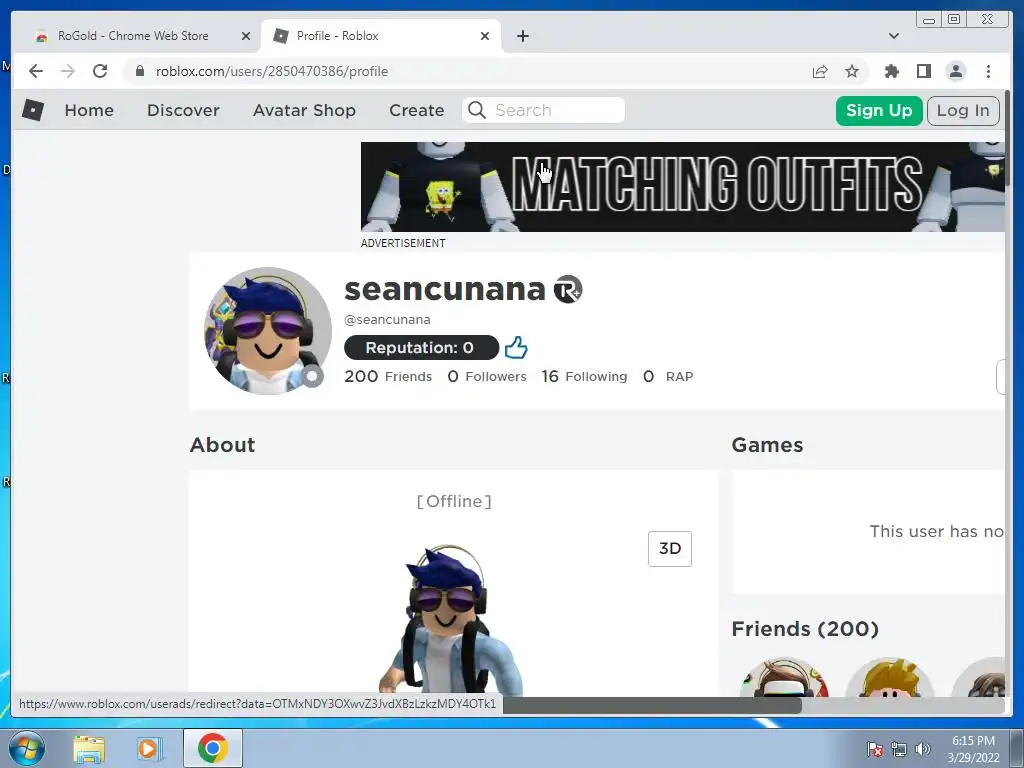1024x768 pixels.
Task: Reload the Roblox profile page
Action: click(100, 71)
